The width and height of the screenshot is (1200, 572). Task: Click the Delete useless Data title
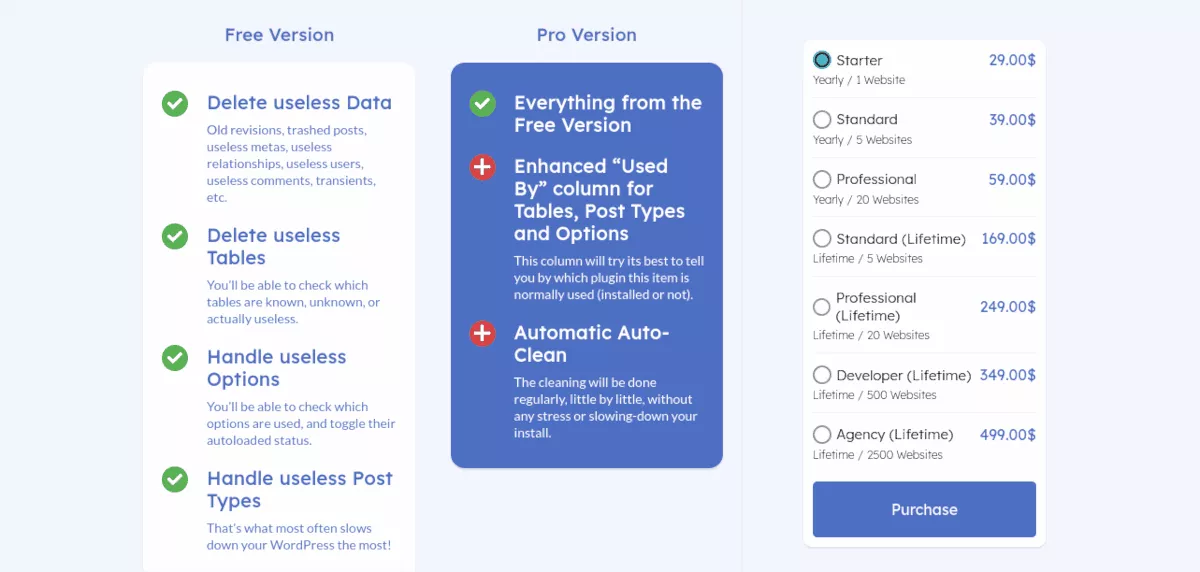pyautogui.click(x=299, y=103)
